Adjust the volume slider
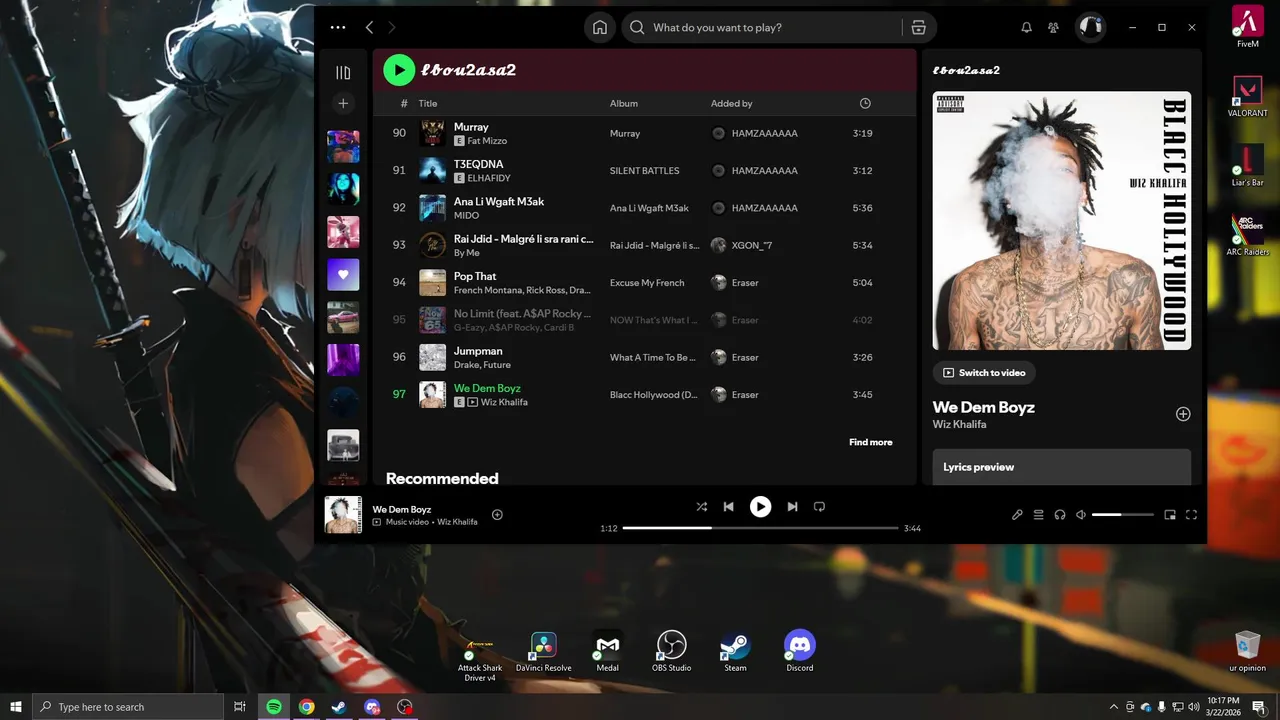 (1121, 515)
